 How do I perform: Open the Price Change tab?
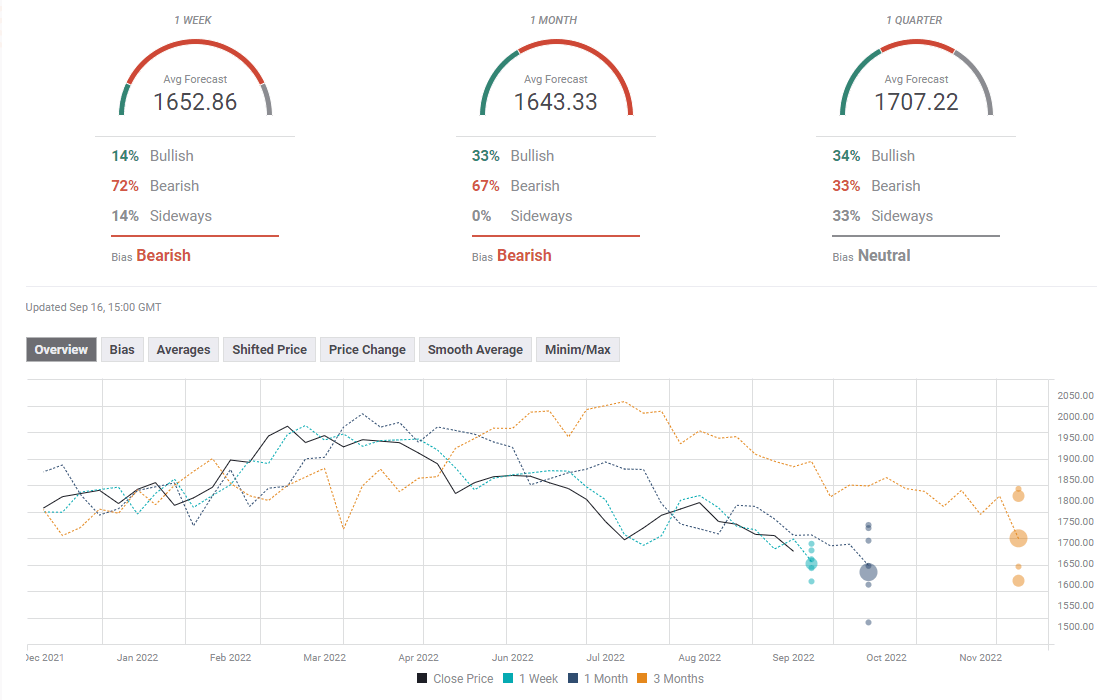pyautogui.click(x=367, y=350)
